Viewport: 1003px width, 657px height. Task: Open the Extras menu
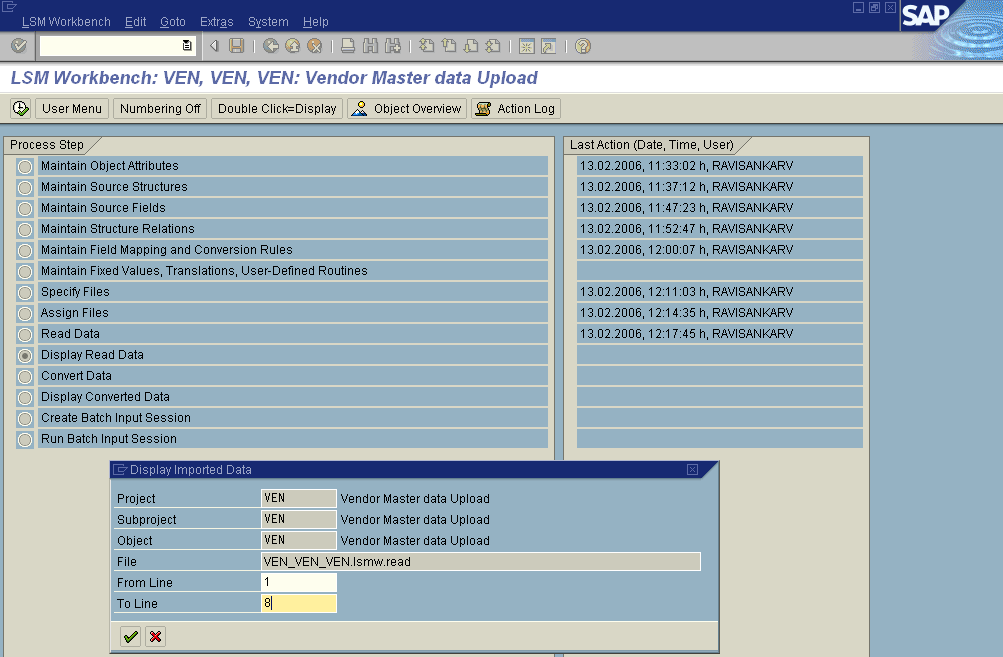tap(216, 22)
